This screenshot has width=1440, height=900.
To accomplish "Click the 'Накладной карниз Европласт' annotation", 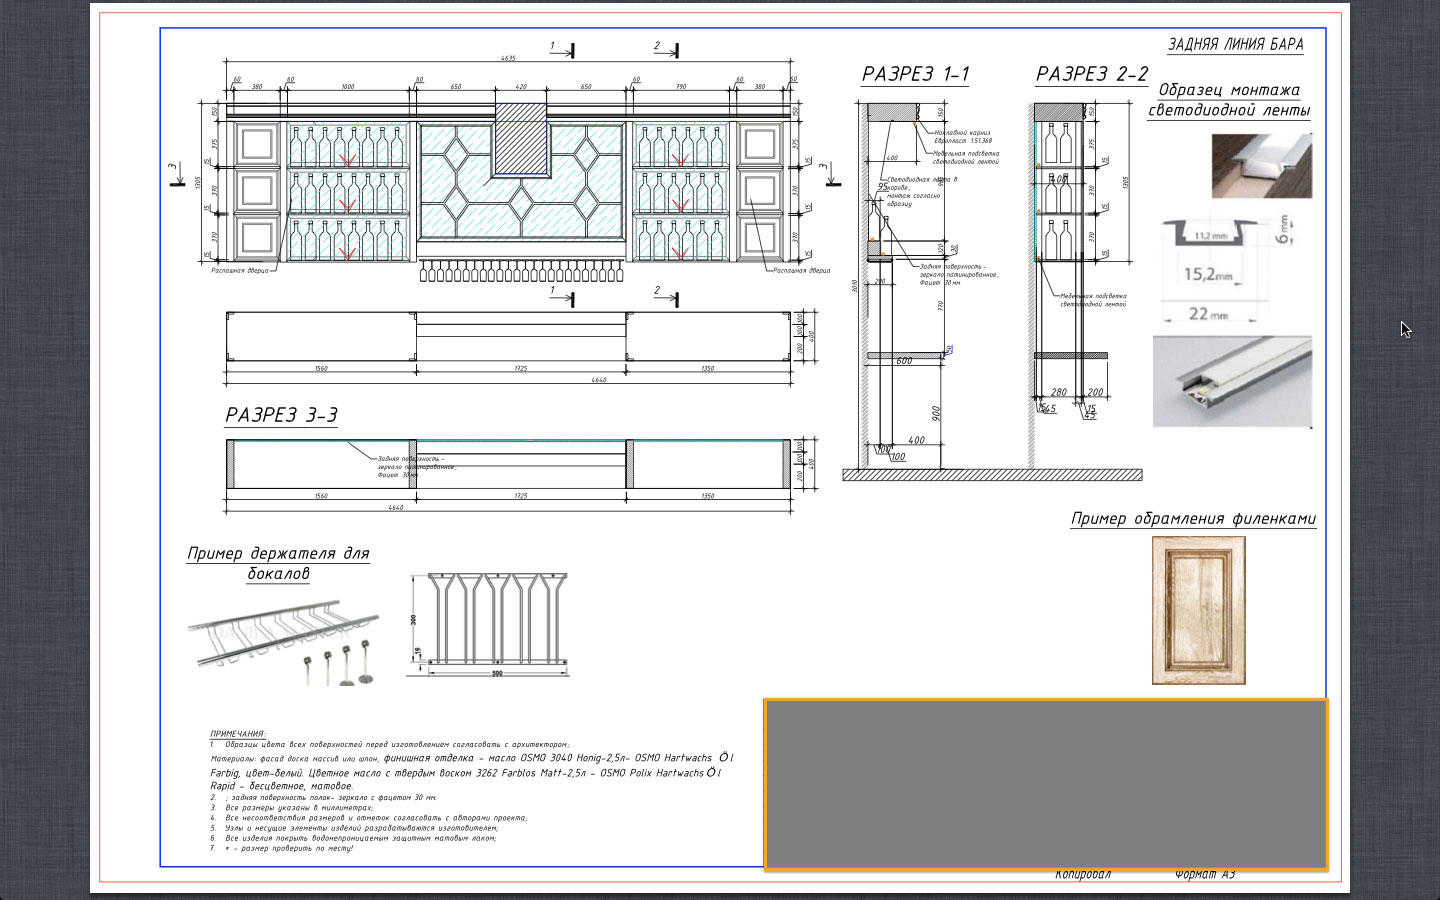I will click(x=963, y=137).
